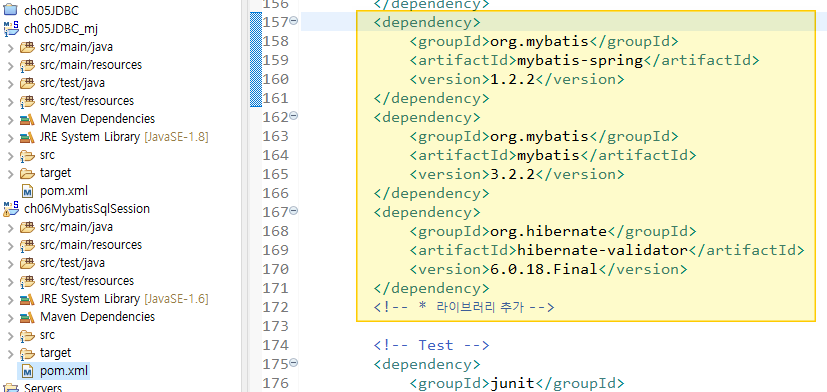Viewport: 827px width, 392px height.
Task: Click pom.xml file icon under ch05JDBC_mj
Action: (27, 191)
